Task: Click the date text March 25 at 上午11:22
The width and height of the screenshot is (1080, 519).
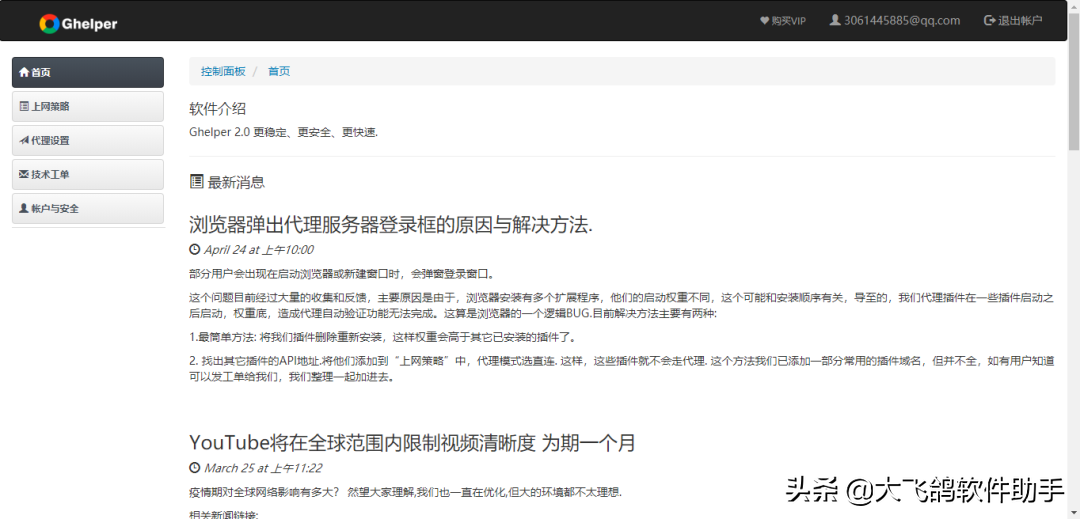Action: pos(263,468)
